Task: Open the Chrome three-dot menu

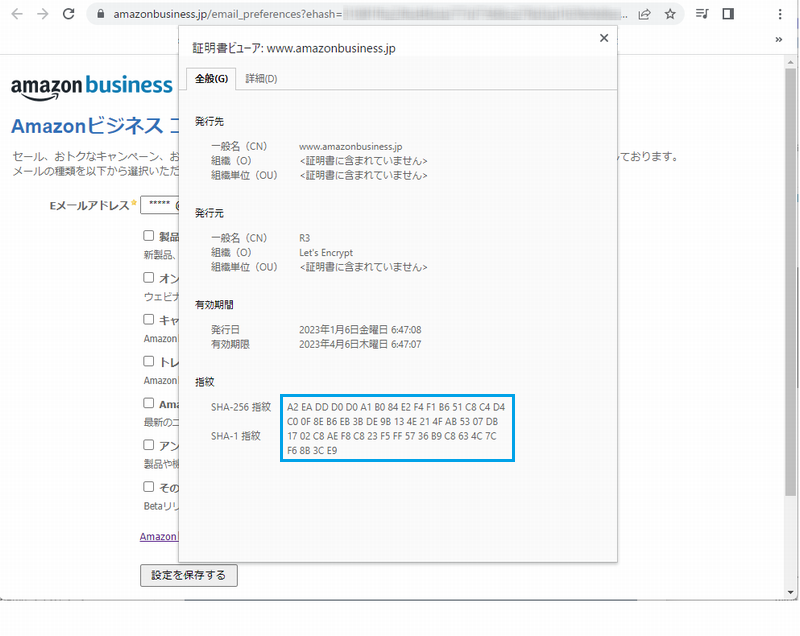Action: pyautogui.click(x=779, y=14)
